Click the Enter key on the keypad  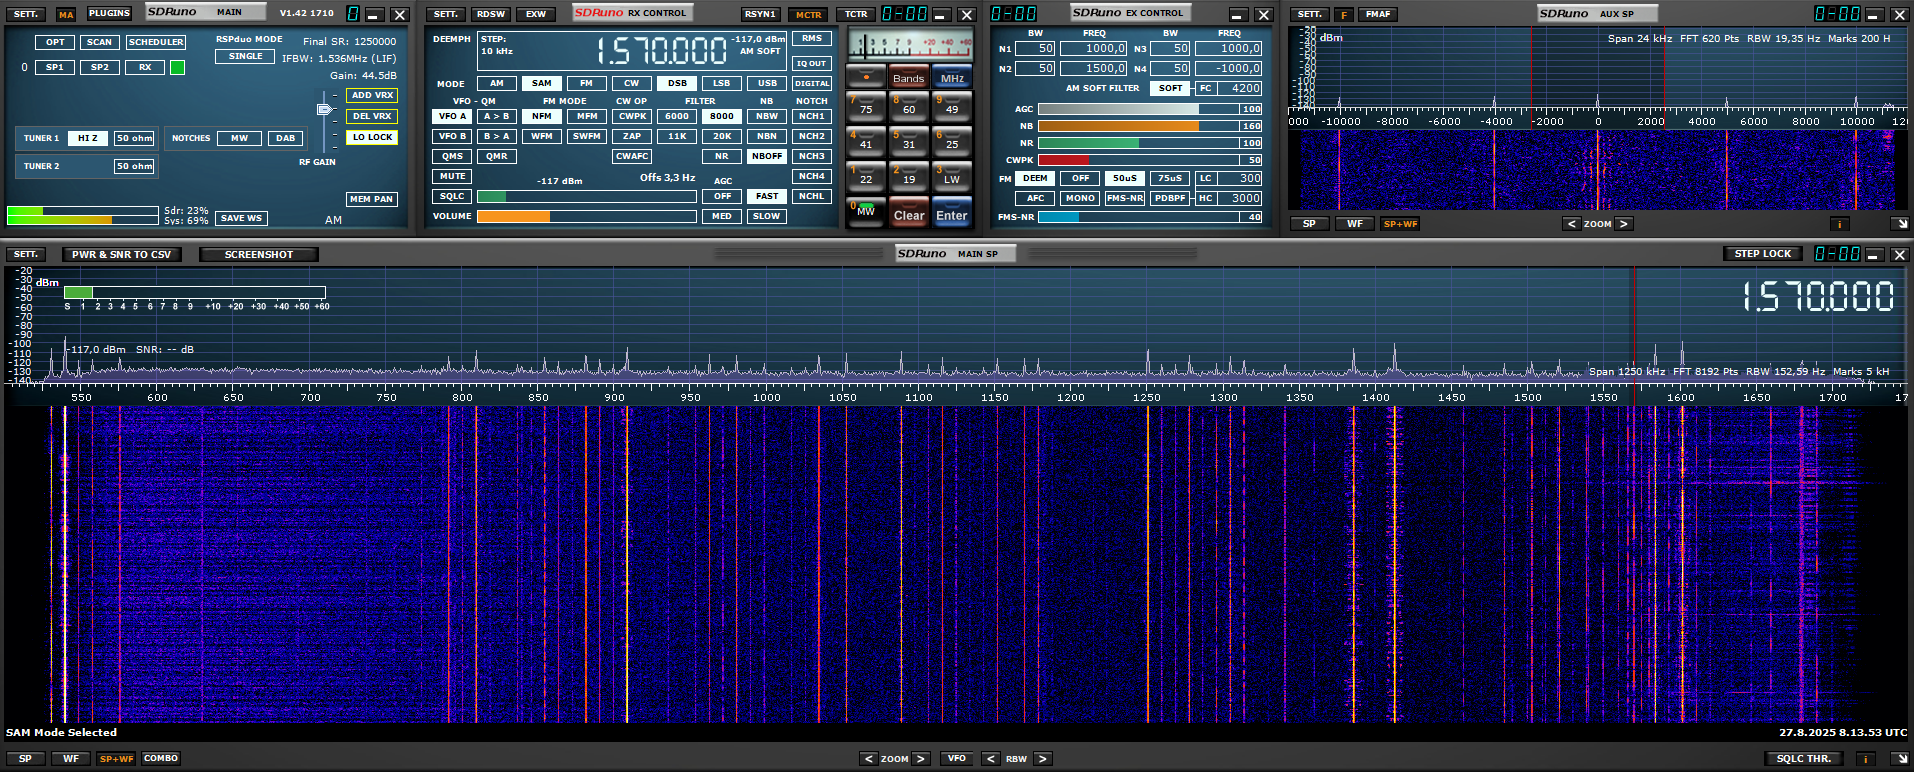[x=952, y=212]
